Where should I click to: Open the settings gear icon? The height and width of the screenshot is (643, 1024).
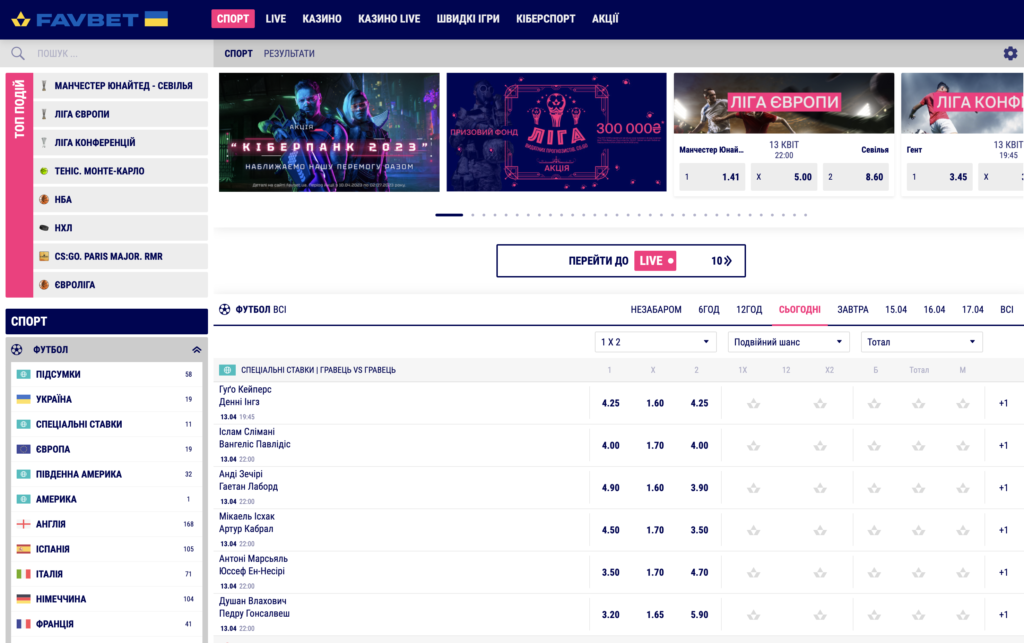1010,54
